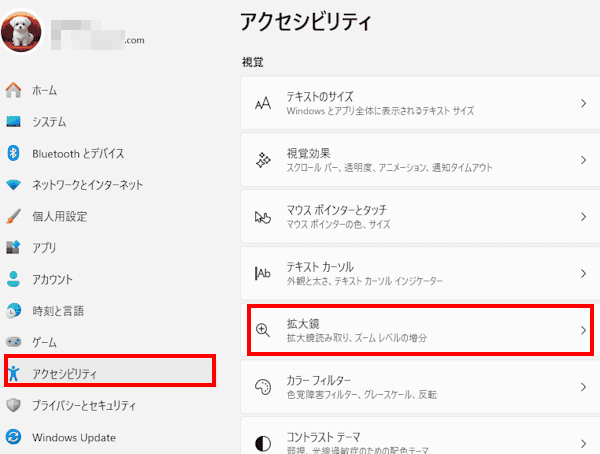Screen dimensions: 600x454
Task: Expand コントラスト テーマ chevron arrow
Action: tap(584, 444)
